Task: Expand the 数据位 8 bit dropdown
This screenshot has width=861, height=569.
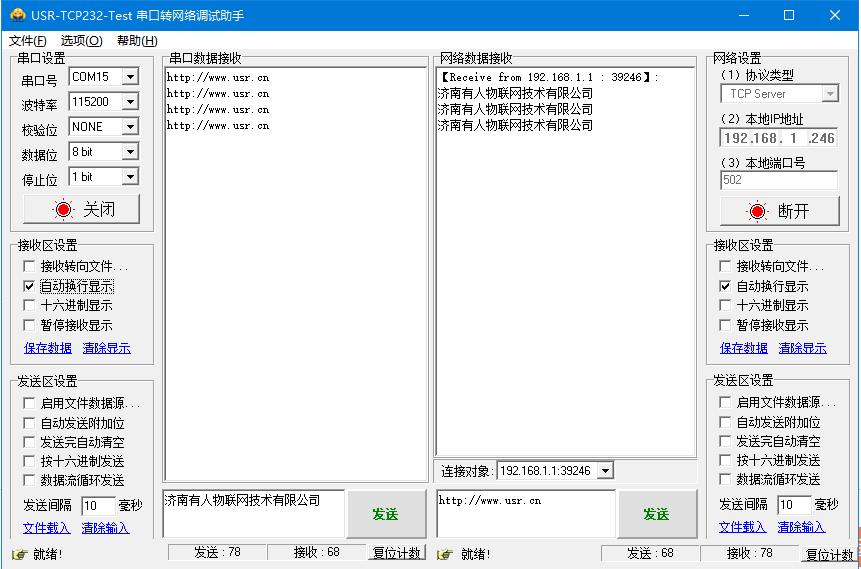Action: pyautogui.click(x=130, y=152)
